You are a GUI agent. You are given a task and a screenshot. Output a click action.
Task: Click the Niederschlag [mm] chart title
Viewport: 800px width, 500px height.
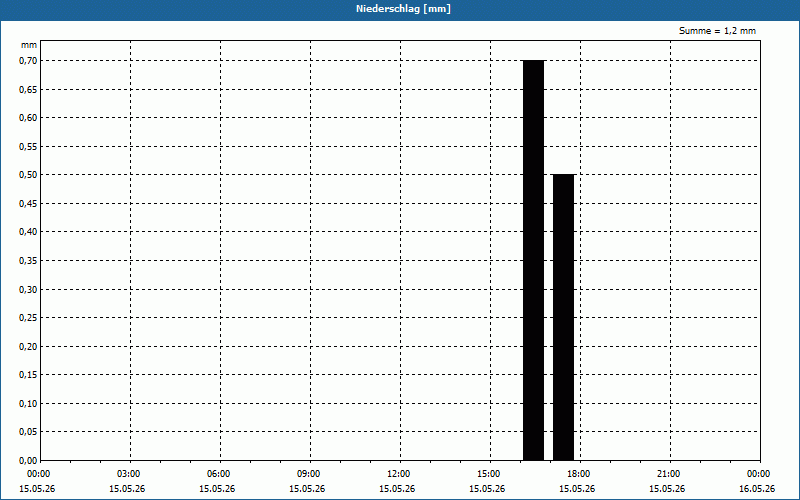[404, 9]
